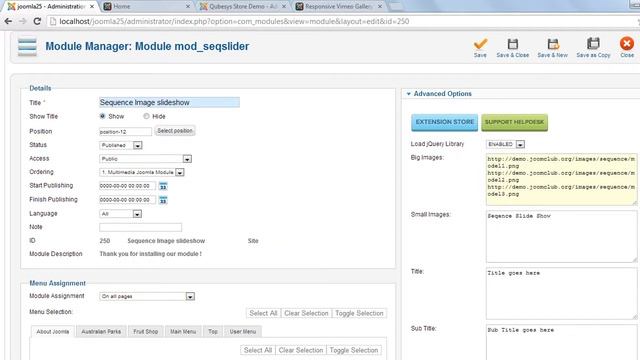Close the Responsive Vimeo Gallery browser tab
This screenshot has width=640, height=360.
(x=380, y=7)
